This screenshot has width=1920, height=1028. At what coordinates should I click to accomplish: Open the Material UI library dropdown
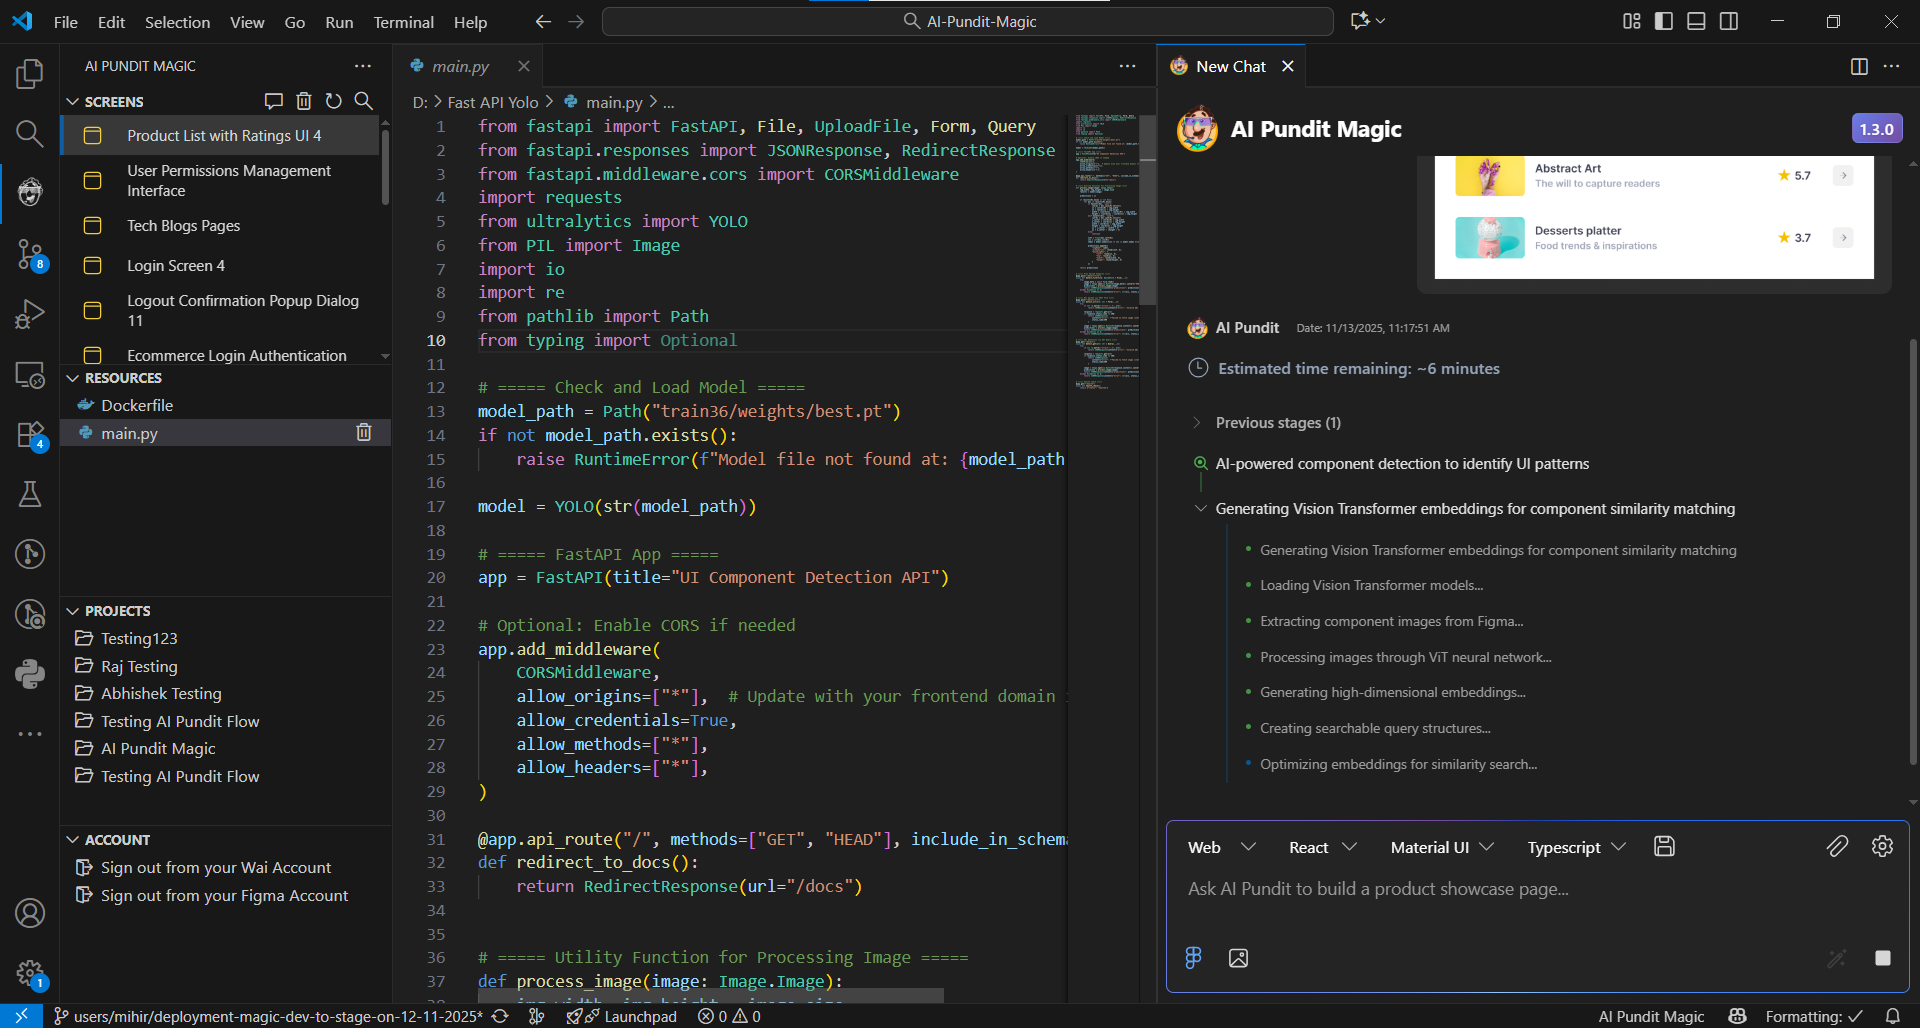coord(1441,848)
